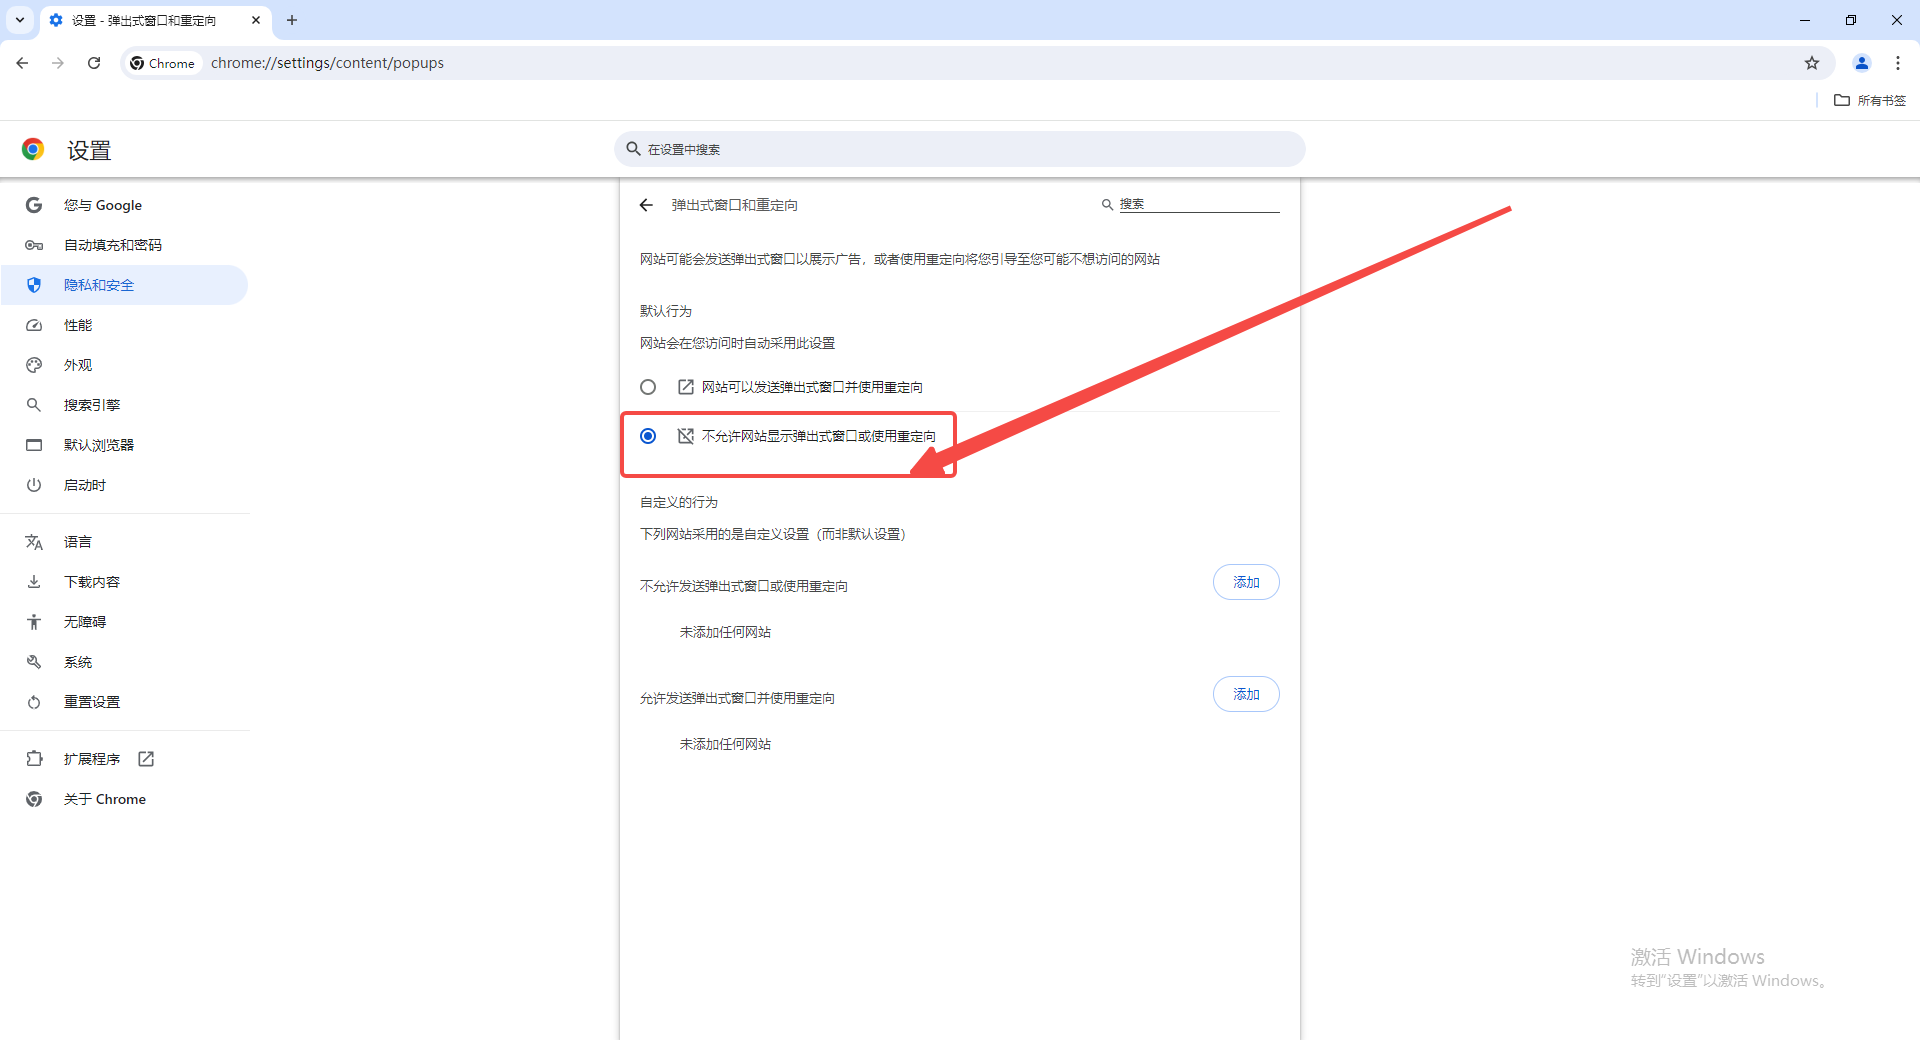1920x1040 pixels.
Task: Click 未添加任何网站 under the blocked sites list
Action: coord(725,632)
